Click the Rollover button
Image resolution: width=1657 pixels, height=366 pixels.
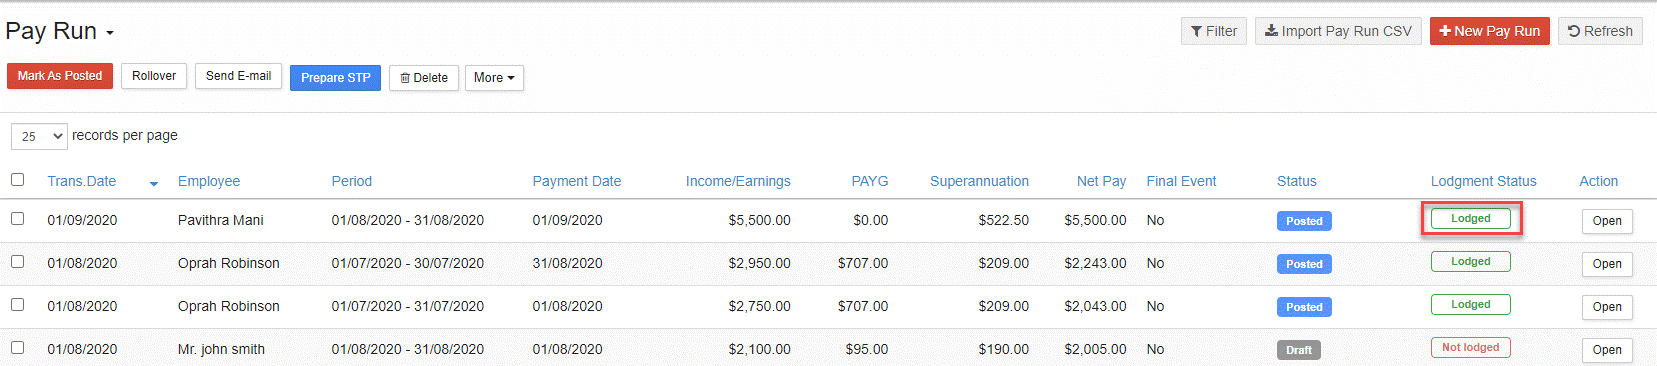point(154,76)
